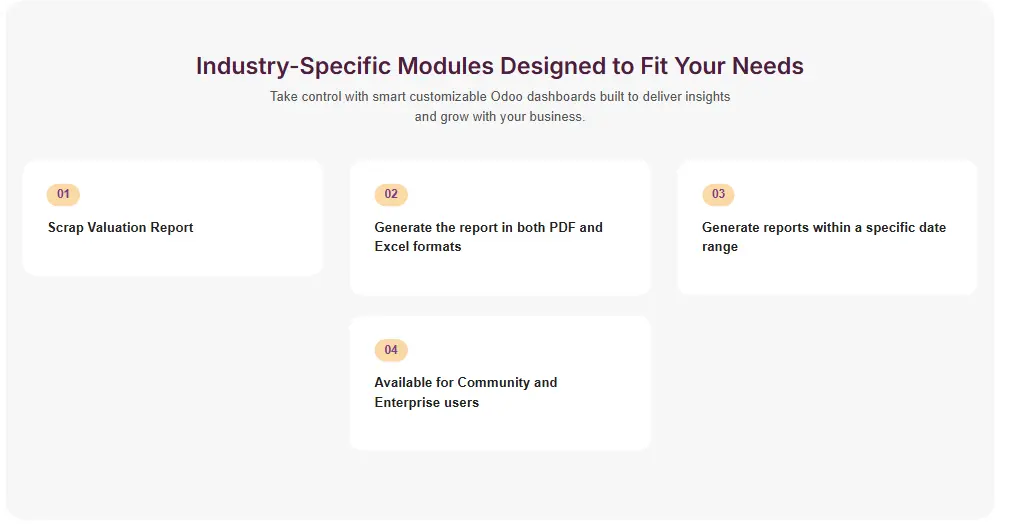Click blank area right of the 01 badge
The image size is (1011, 532).
[200, 194]
